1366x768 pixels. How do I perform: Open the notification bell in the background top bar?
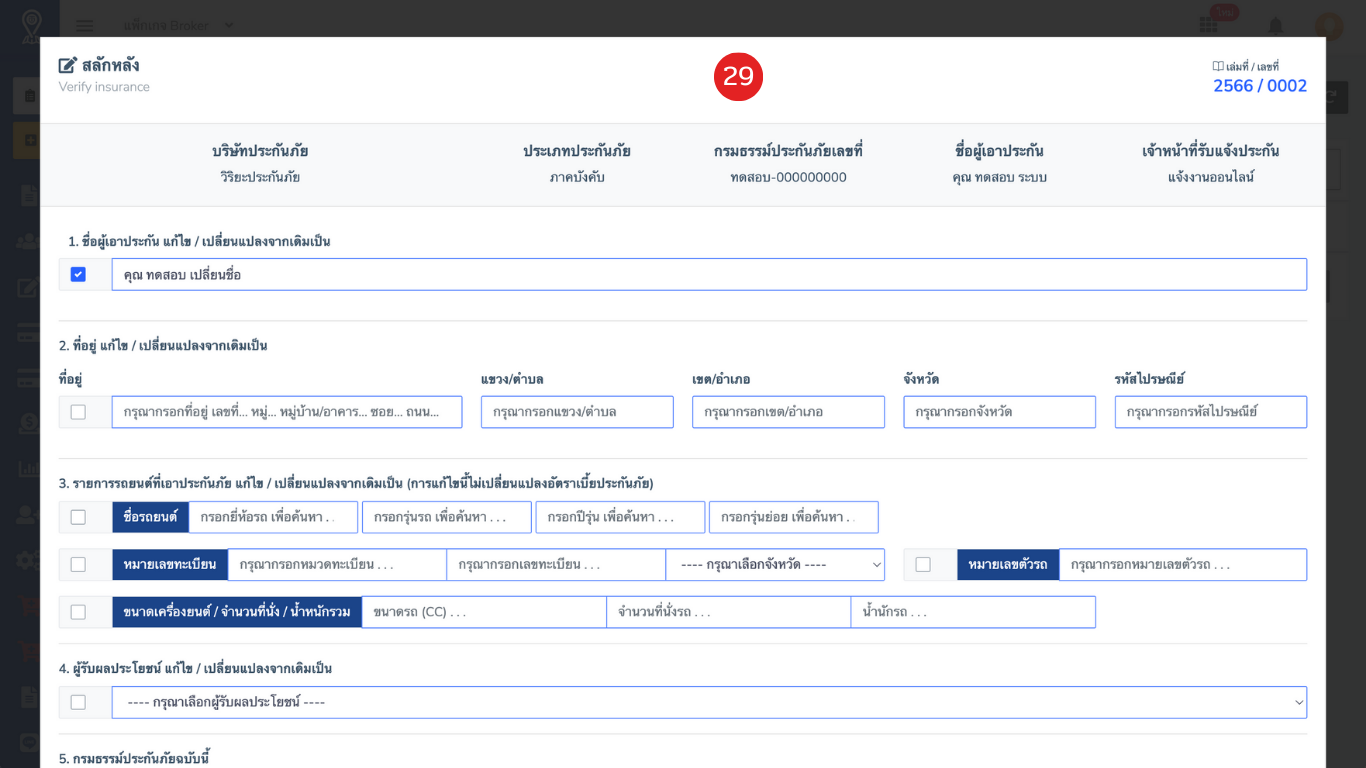pos(1276,26)
